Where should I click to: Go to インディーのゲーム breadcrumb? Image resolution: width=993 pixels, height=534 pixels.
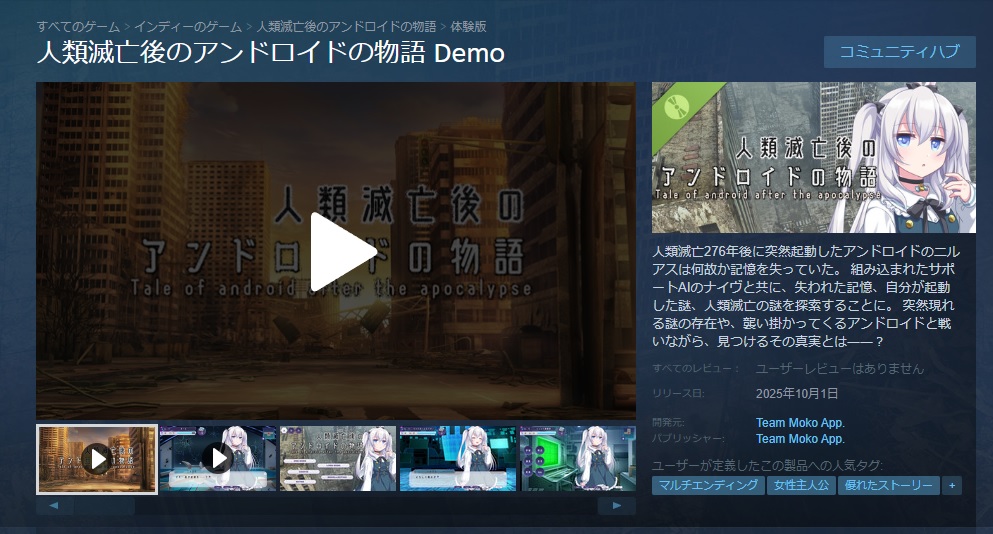click(x=189, y=26)
